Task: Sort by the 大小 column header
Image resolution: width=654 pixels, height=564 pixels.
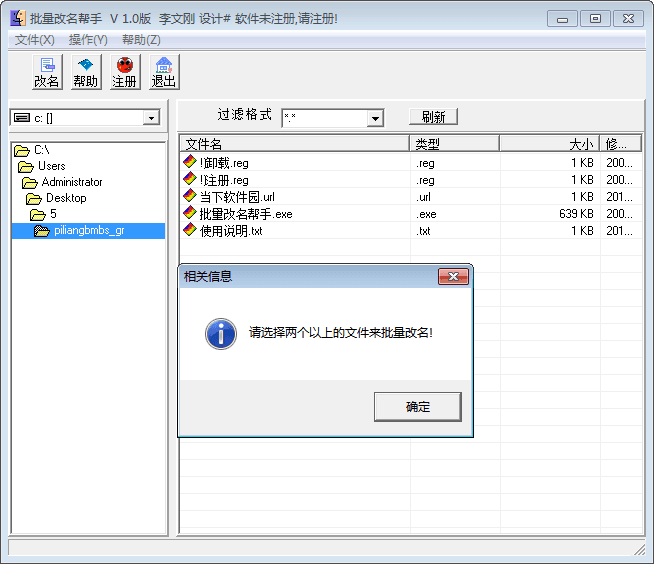Action: (549, 144)
